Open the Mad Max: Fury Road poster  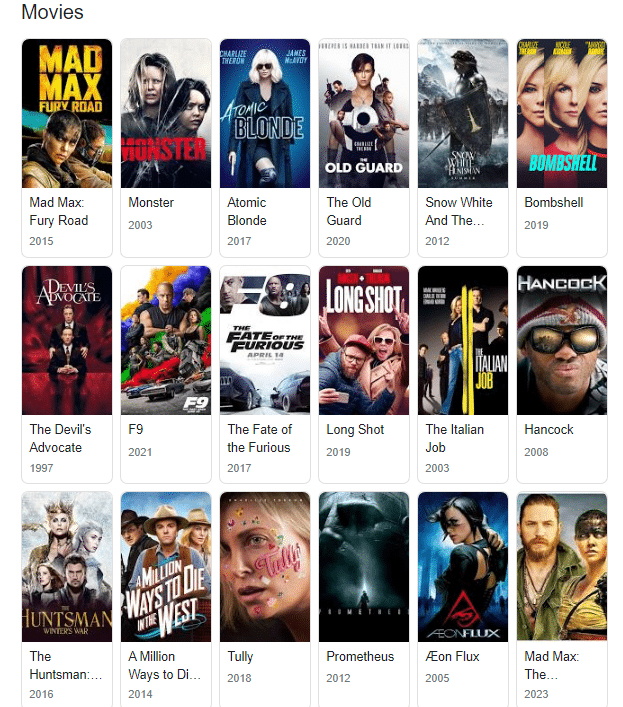(67, 113)
